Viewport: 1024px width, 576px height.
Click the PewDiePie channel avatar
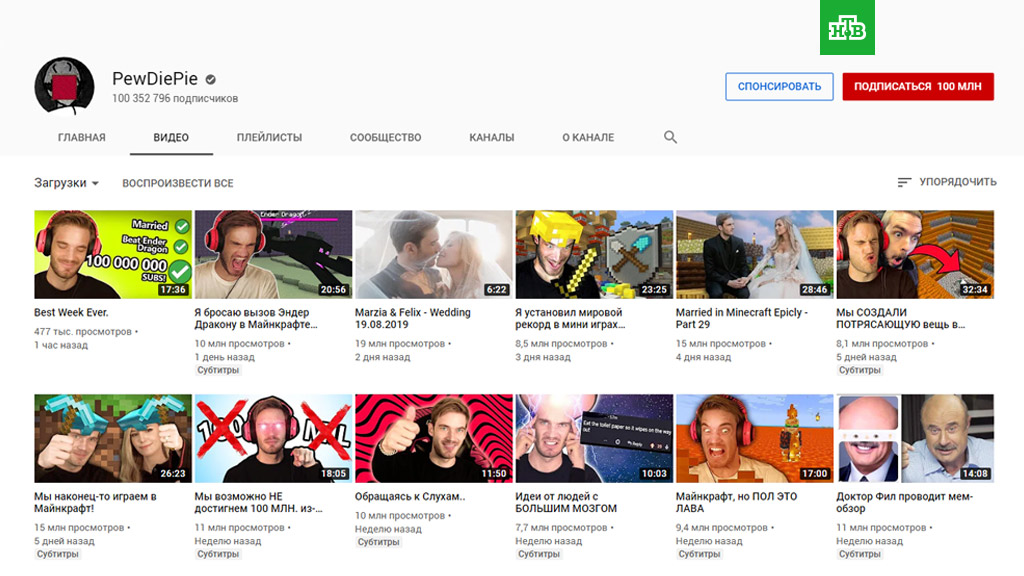(x=64, y=87)
